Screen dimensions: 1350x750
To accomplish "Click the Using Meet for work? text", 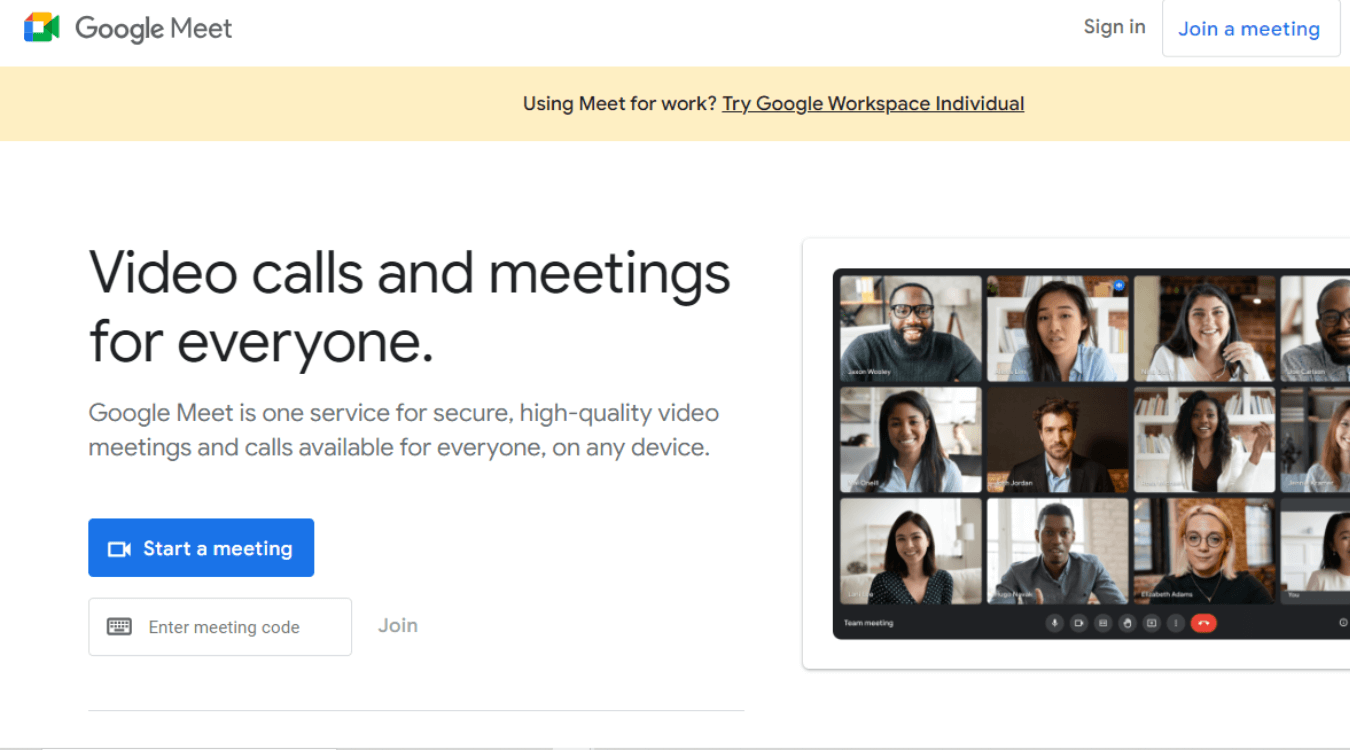I will pos(619,103).
